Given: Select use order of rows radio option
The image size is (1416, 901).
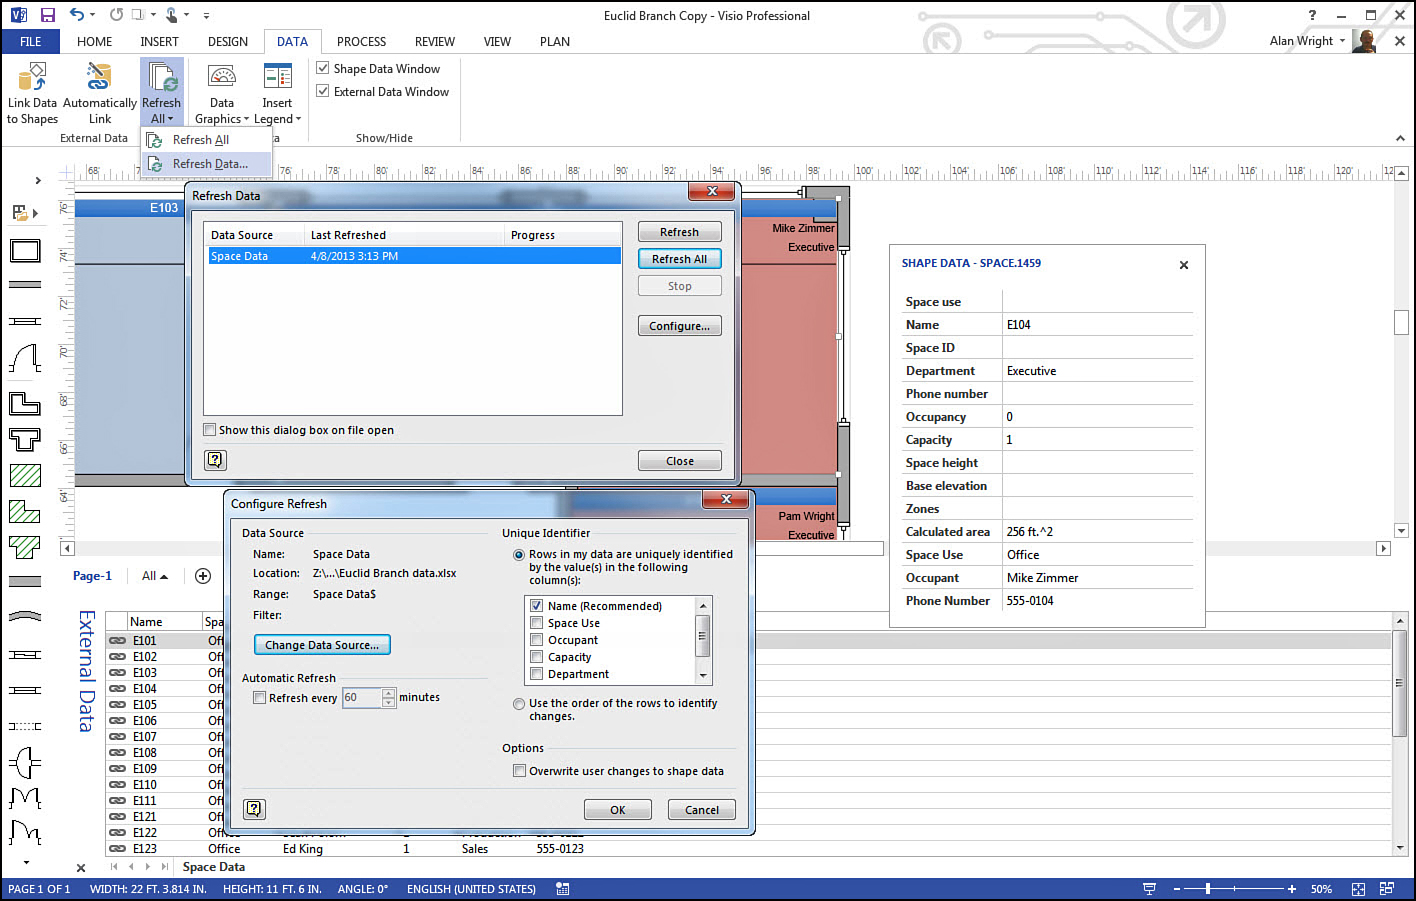Looking at the screenshot, I should (x=519, y=704).
